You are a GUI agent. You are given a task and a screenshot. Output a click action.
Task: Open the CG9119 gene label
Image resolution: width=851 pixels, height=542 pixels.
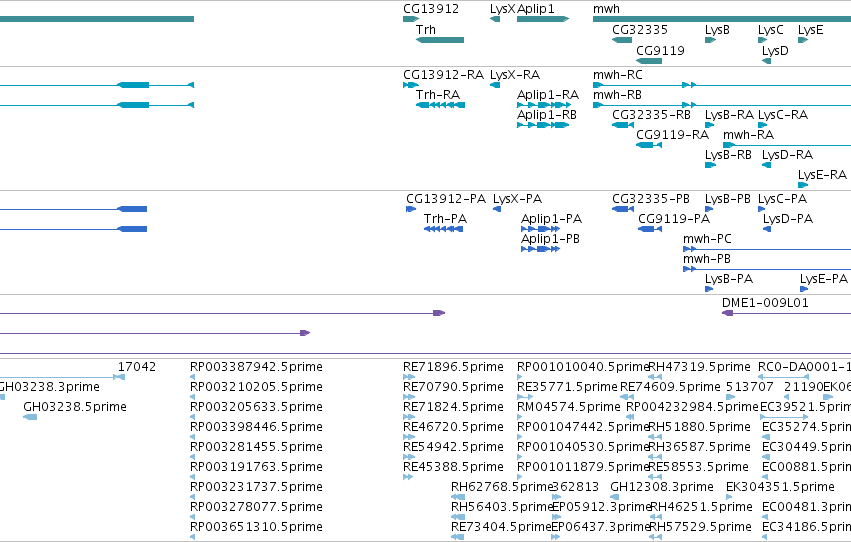pyautogui.click(x=660, y=50)
